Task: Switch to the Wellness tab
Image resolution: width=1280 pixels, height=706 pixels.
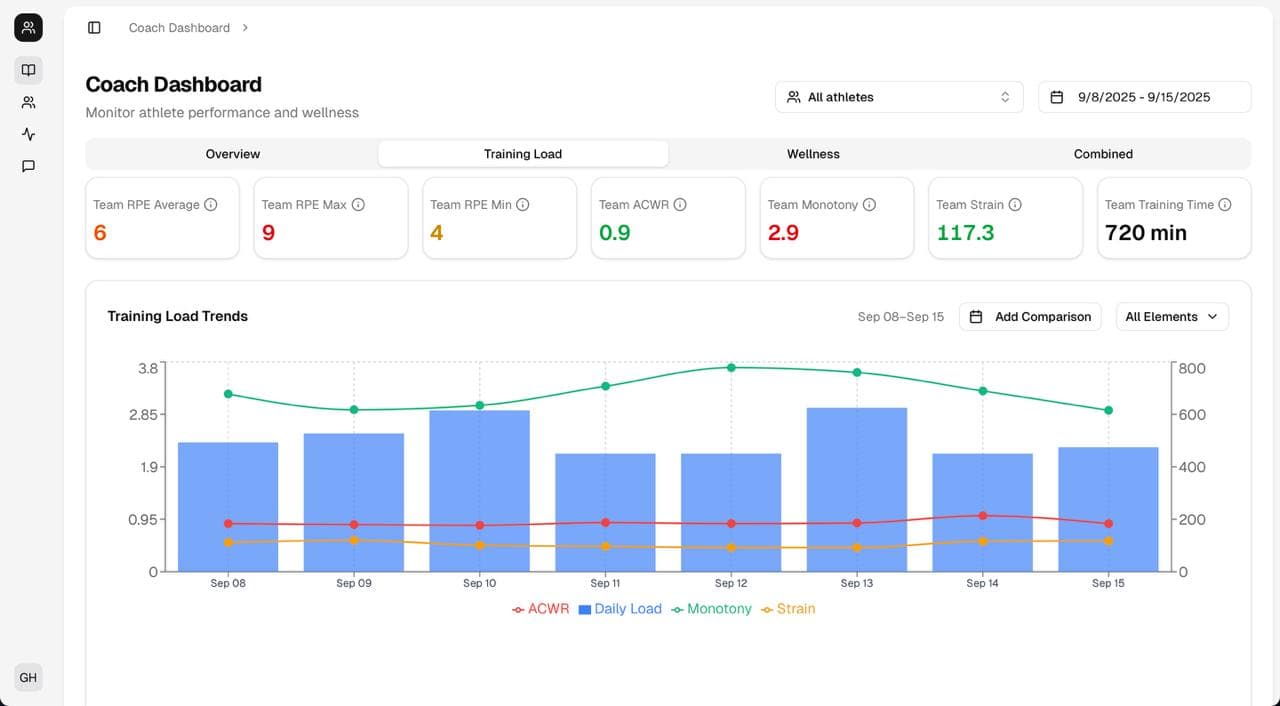Action: pyautogui.click(x=813, y=154)
